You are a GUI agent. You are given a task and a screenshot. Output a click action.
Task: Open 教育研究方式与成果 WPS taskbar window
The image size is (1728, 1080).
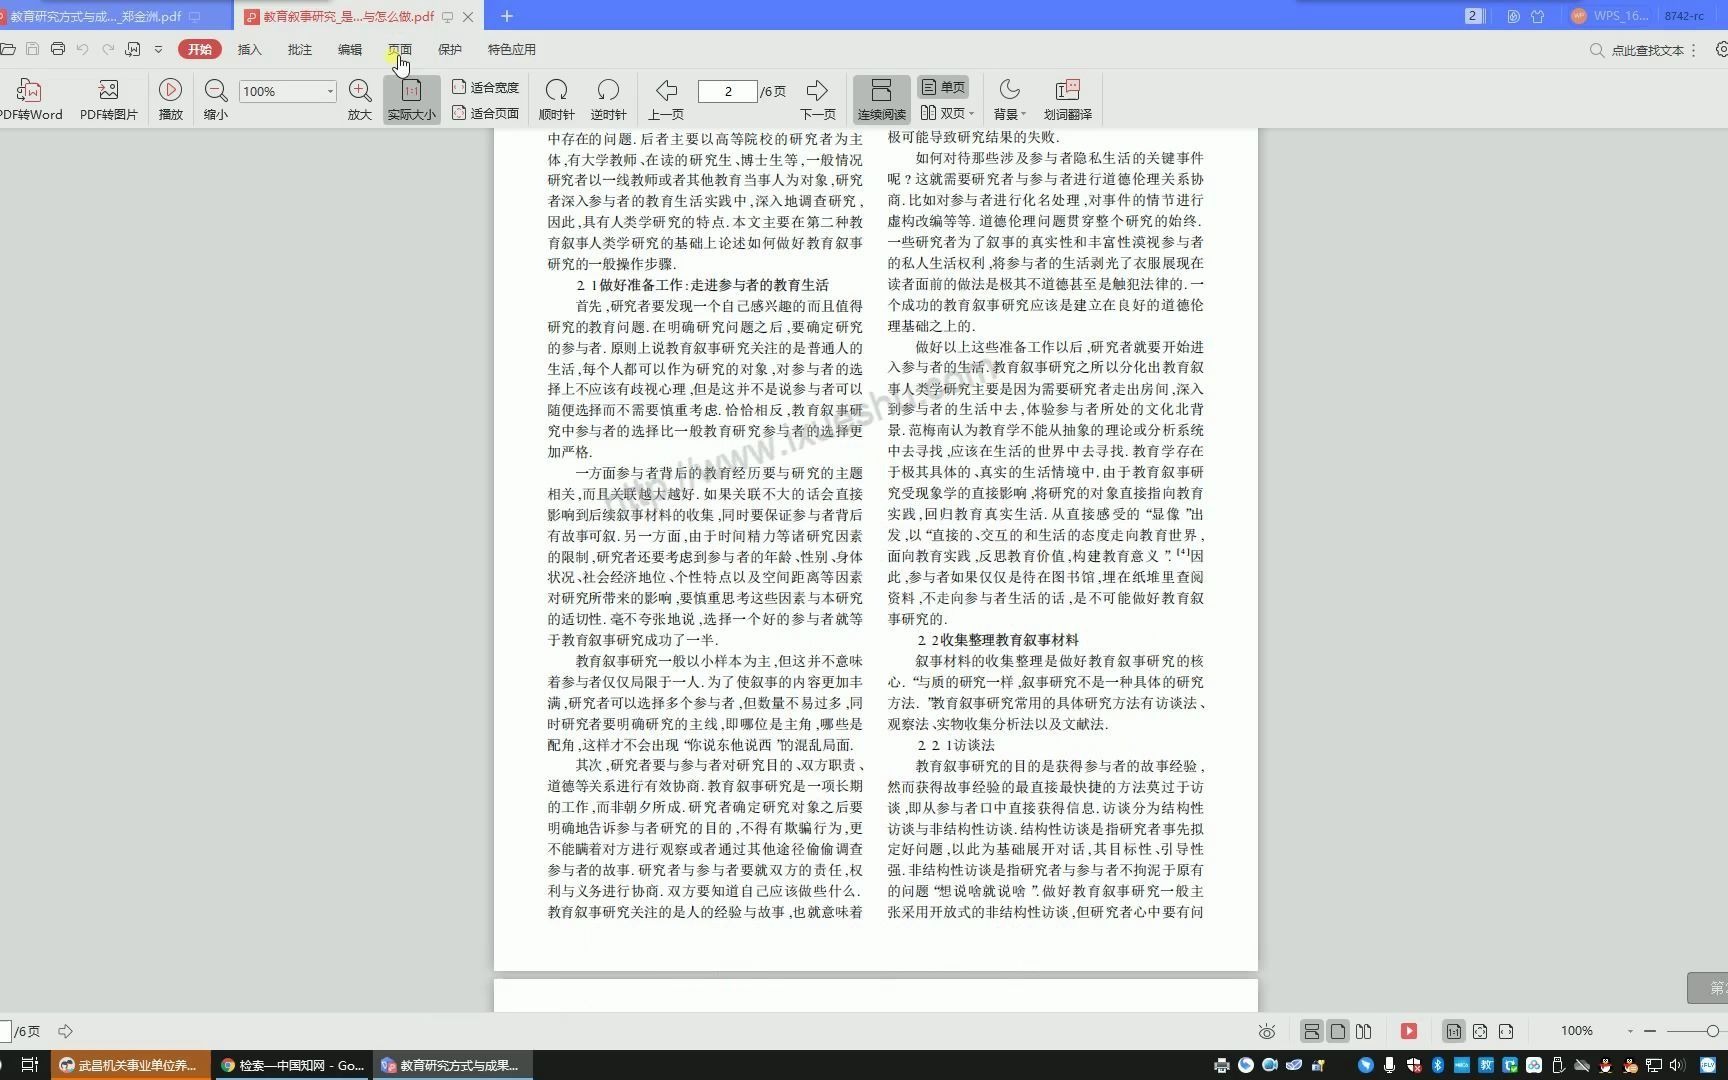click(x=454, y=1065)
